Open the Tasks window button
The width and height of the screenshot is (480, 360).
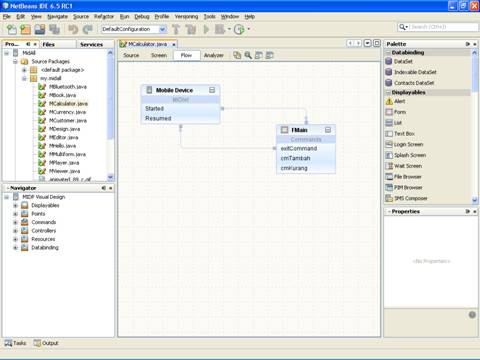tap(15, 343)
